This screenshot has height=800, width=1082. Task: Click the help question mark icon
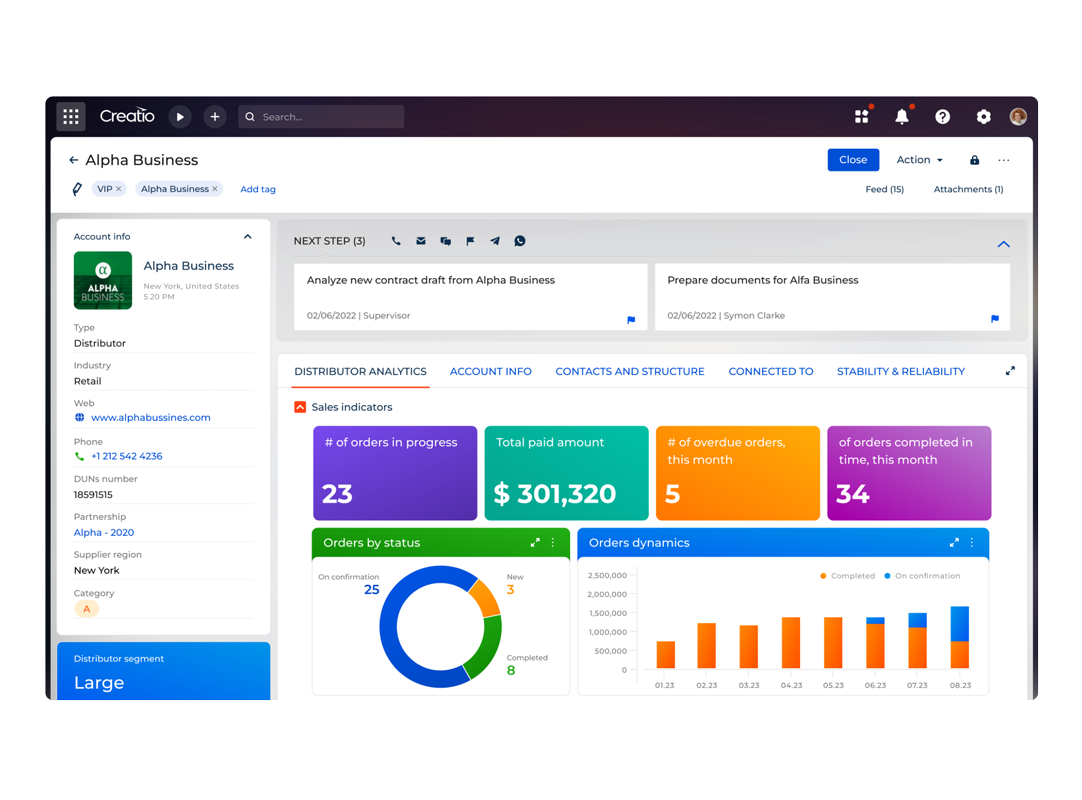(943, 116)
